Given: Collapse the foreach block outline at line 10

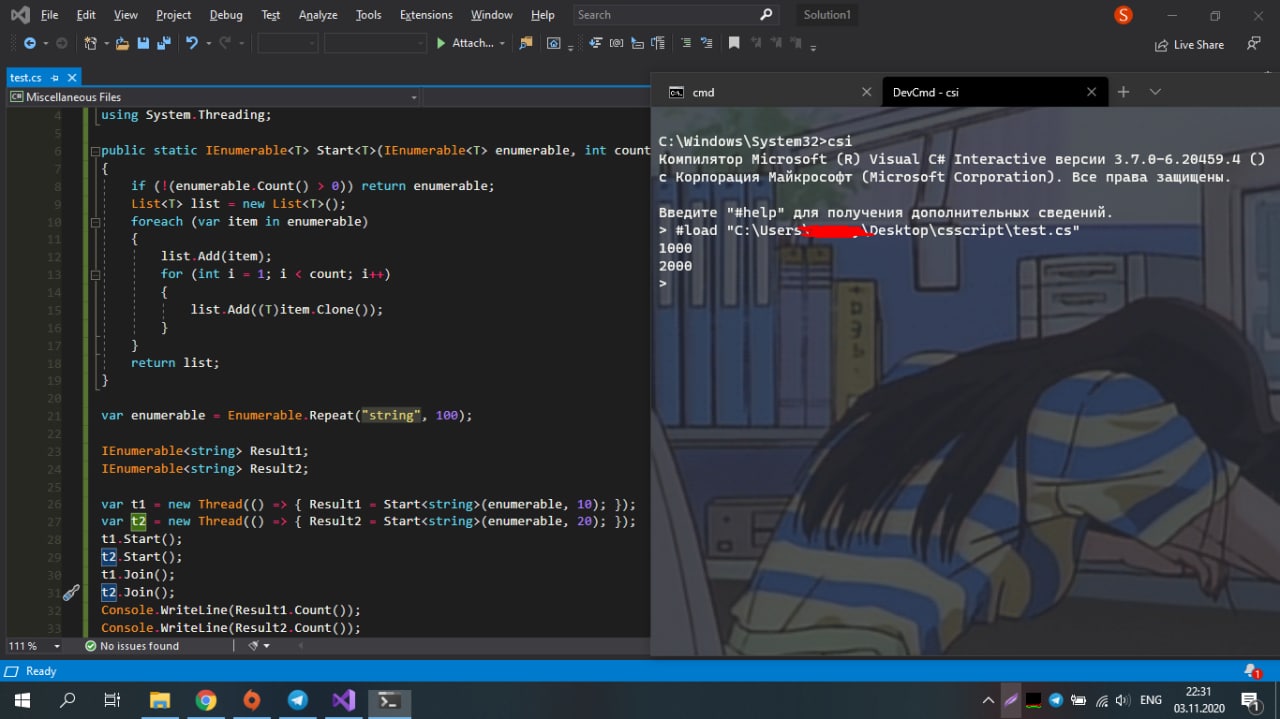Looking at the screenshot, I should 95,221.
